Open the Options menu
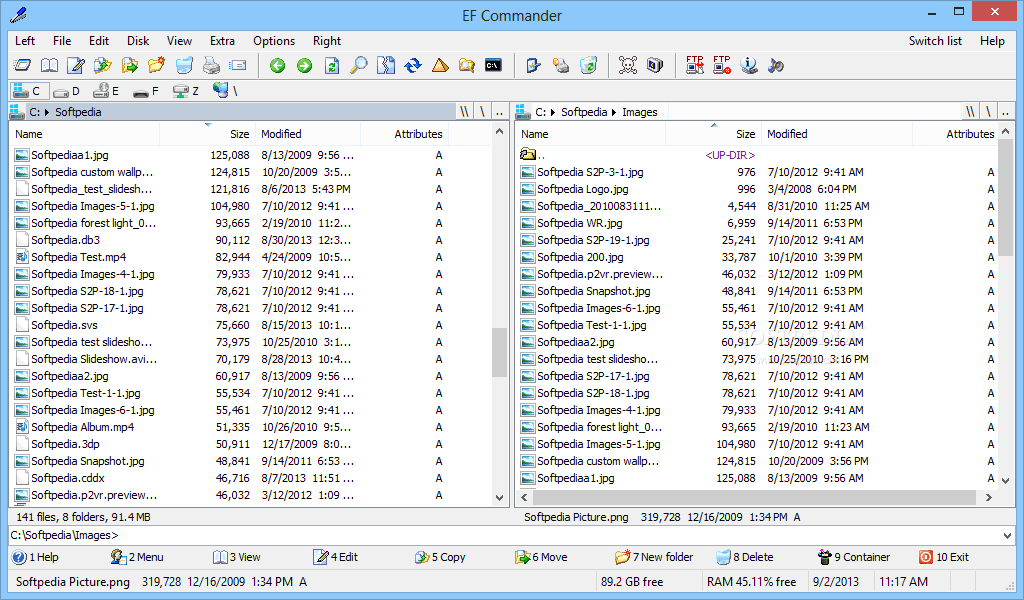This screenshot has height=600, width=1024. (273, 41)
